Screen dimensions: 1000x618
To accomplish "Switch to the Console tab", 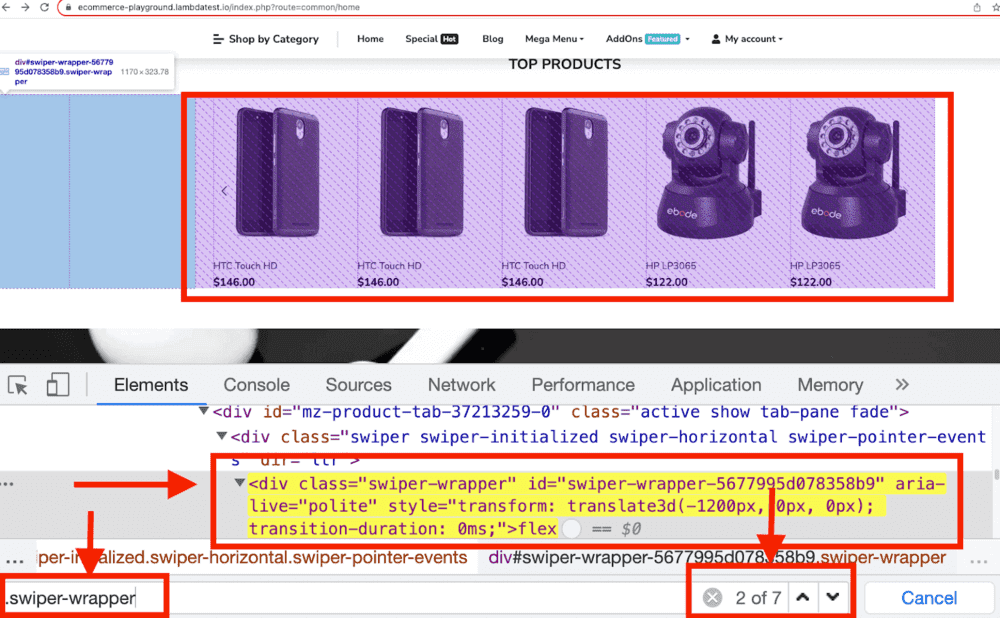I will click(x=256, y=384).
